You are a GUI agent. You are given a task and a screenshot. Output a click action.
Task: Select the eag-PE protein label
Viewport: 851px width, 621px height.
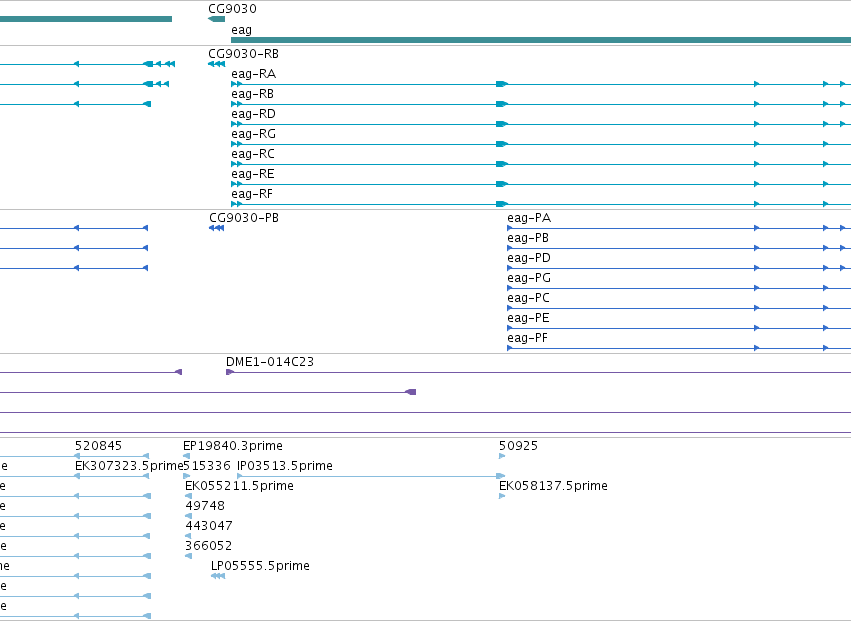point(529,319)
